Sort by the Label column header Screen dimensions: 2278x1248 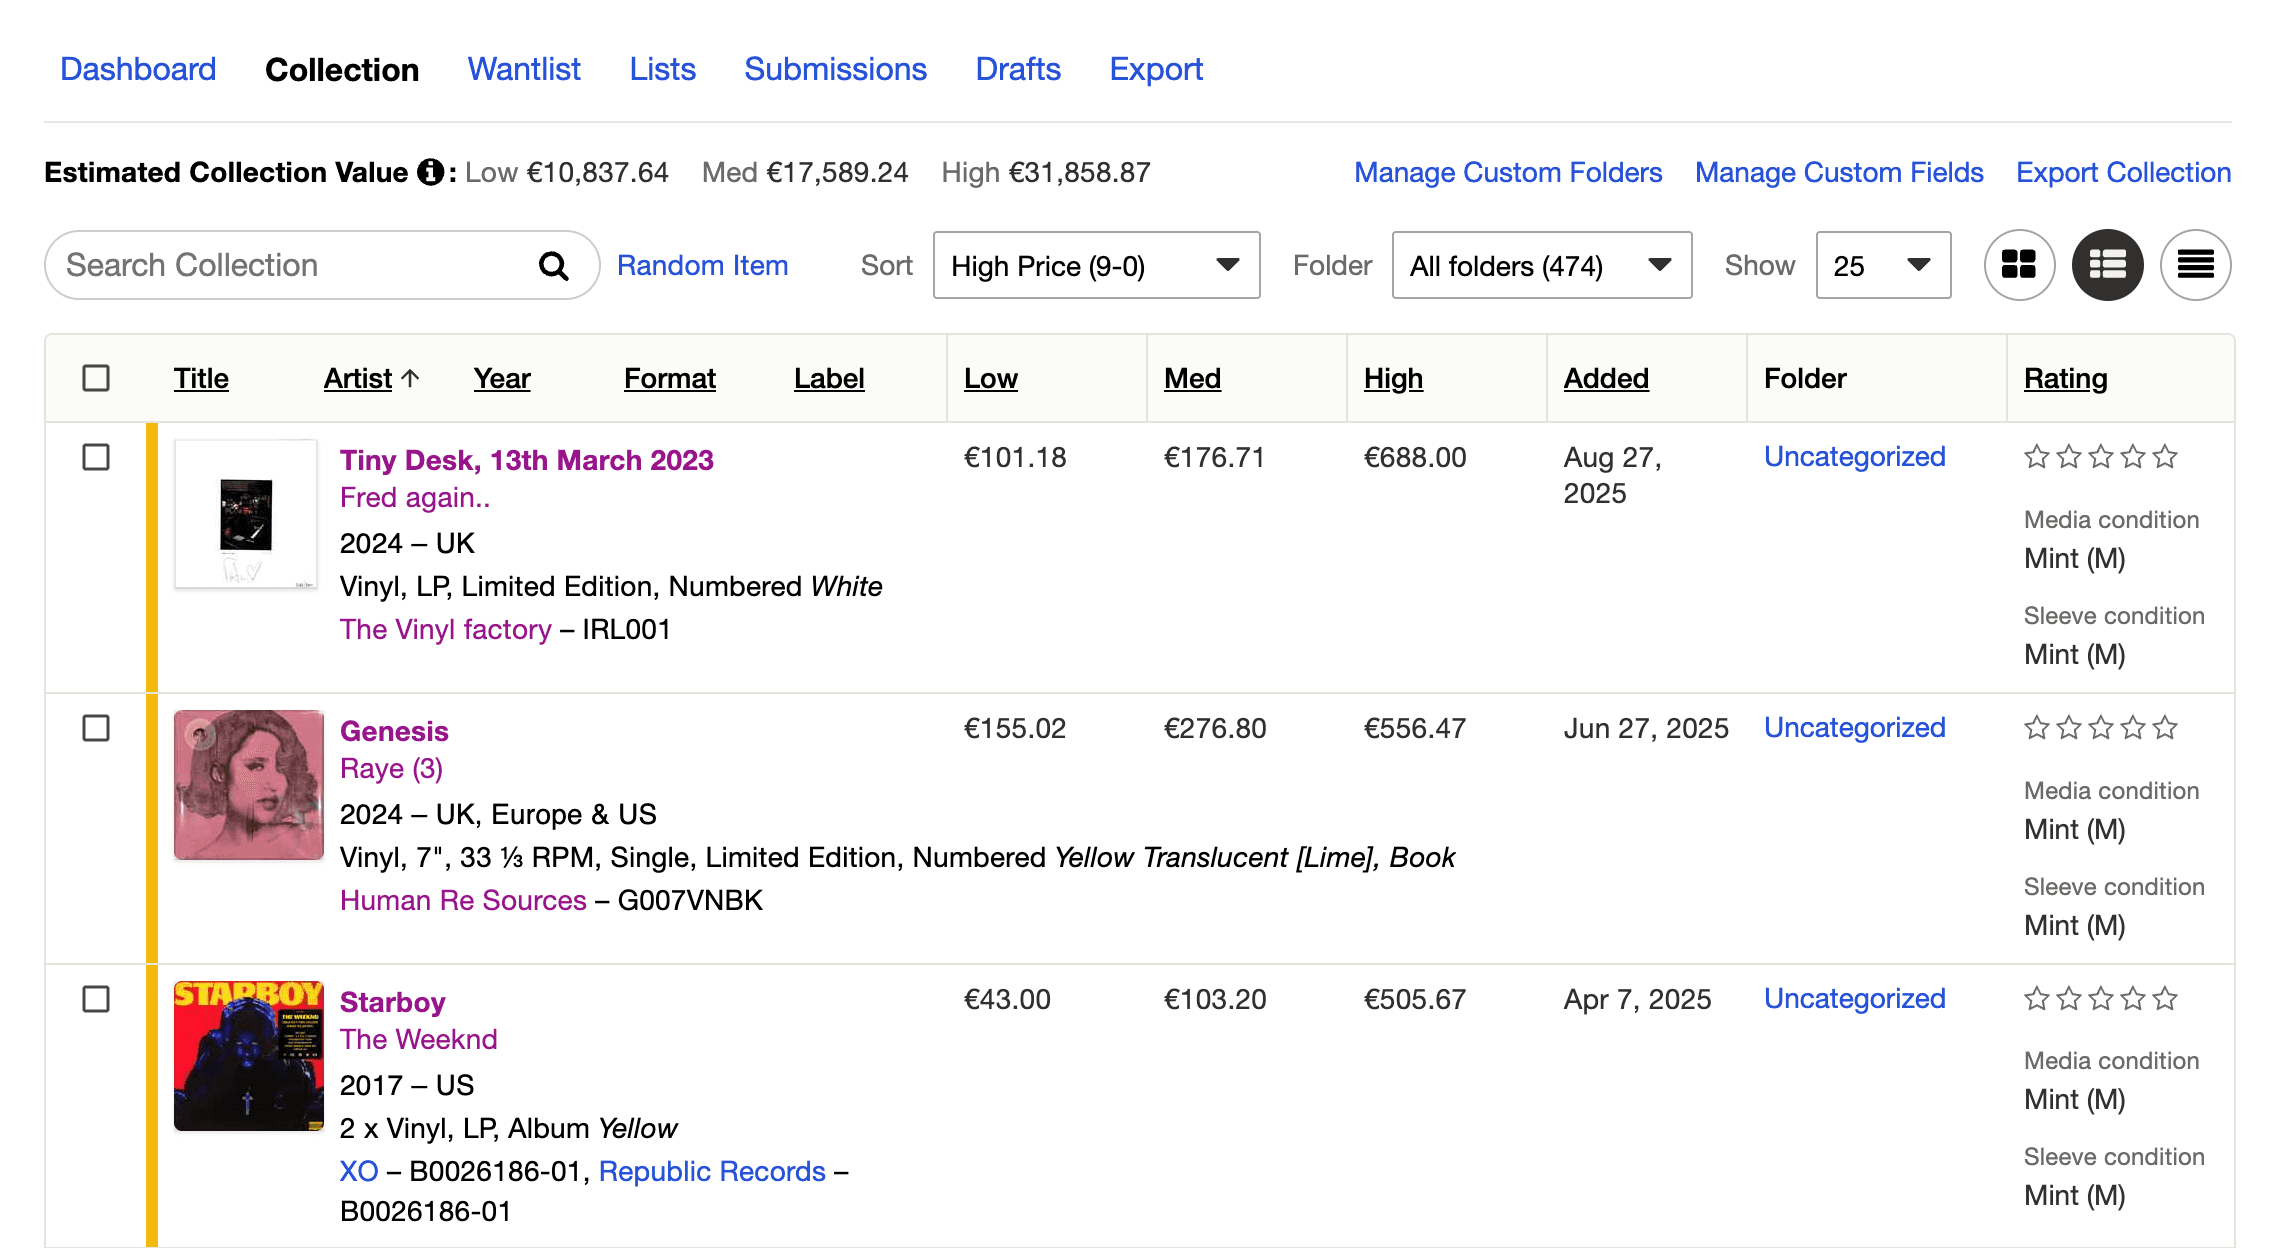coord(829,378)
